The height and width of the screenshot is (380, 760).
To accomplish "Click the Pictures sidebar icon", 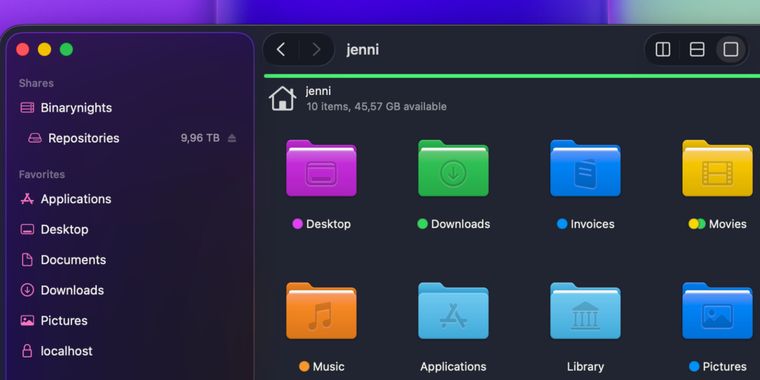I will pos(27,320).
